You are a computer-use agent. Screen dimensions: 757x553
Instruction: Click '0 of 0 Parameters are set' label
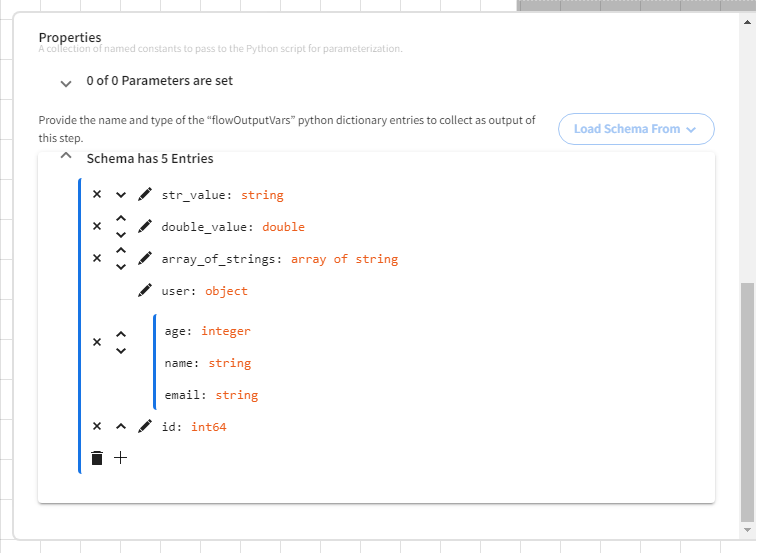tap(159, 81)
